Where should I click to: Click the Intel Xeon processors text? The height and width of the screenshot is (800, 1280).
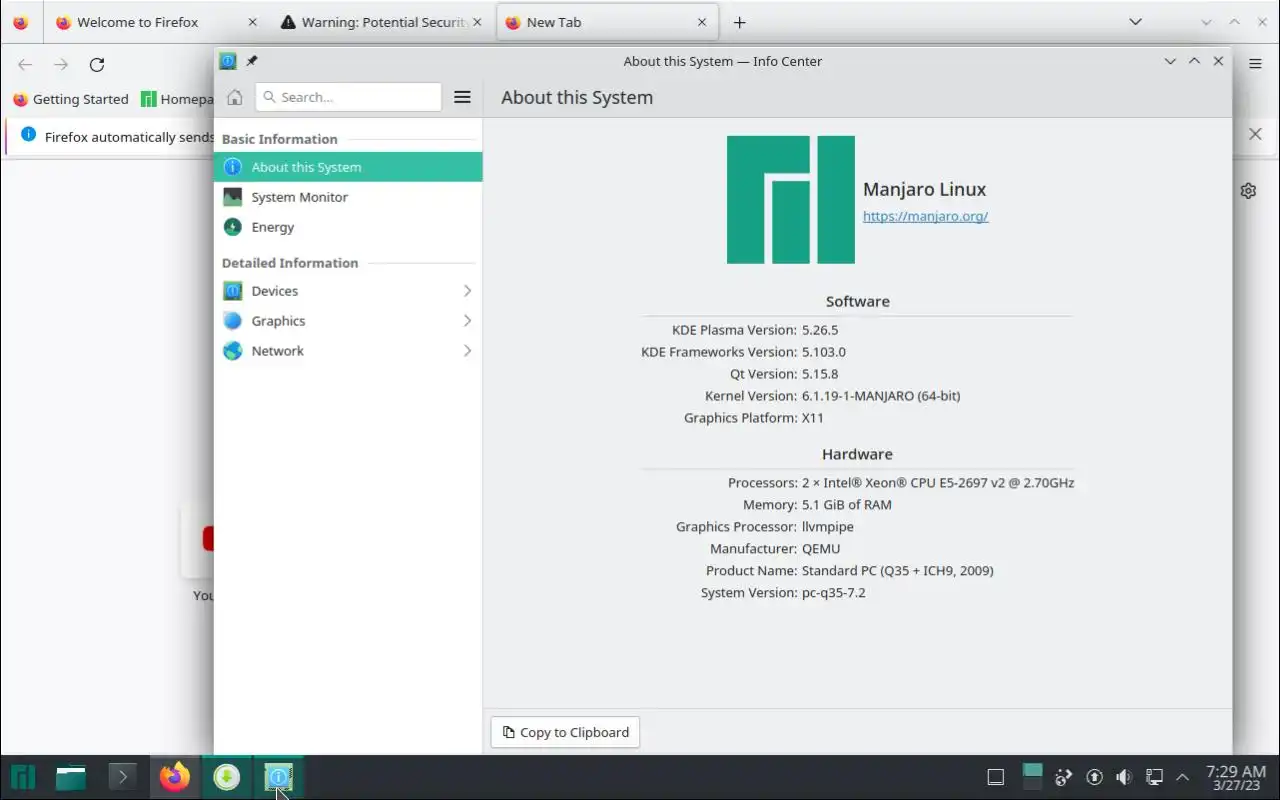click(x=938, y=483)
